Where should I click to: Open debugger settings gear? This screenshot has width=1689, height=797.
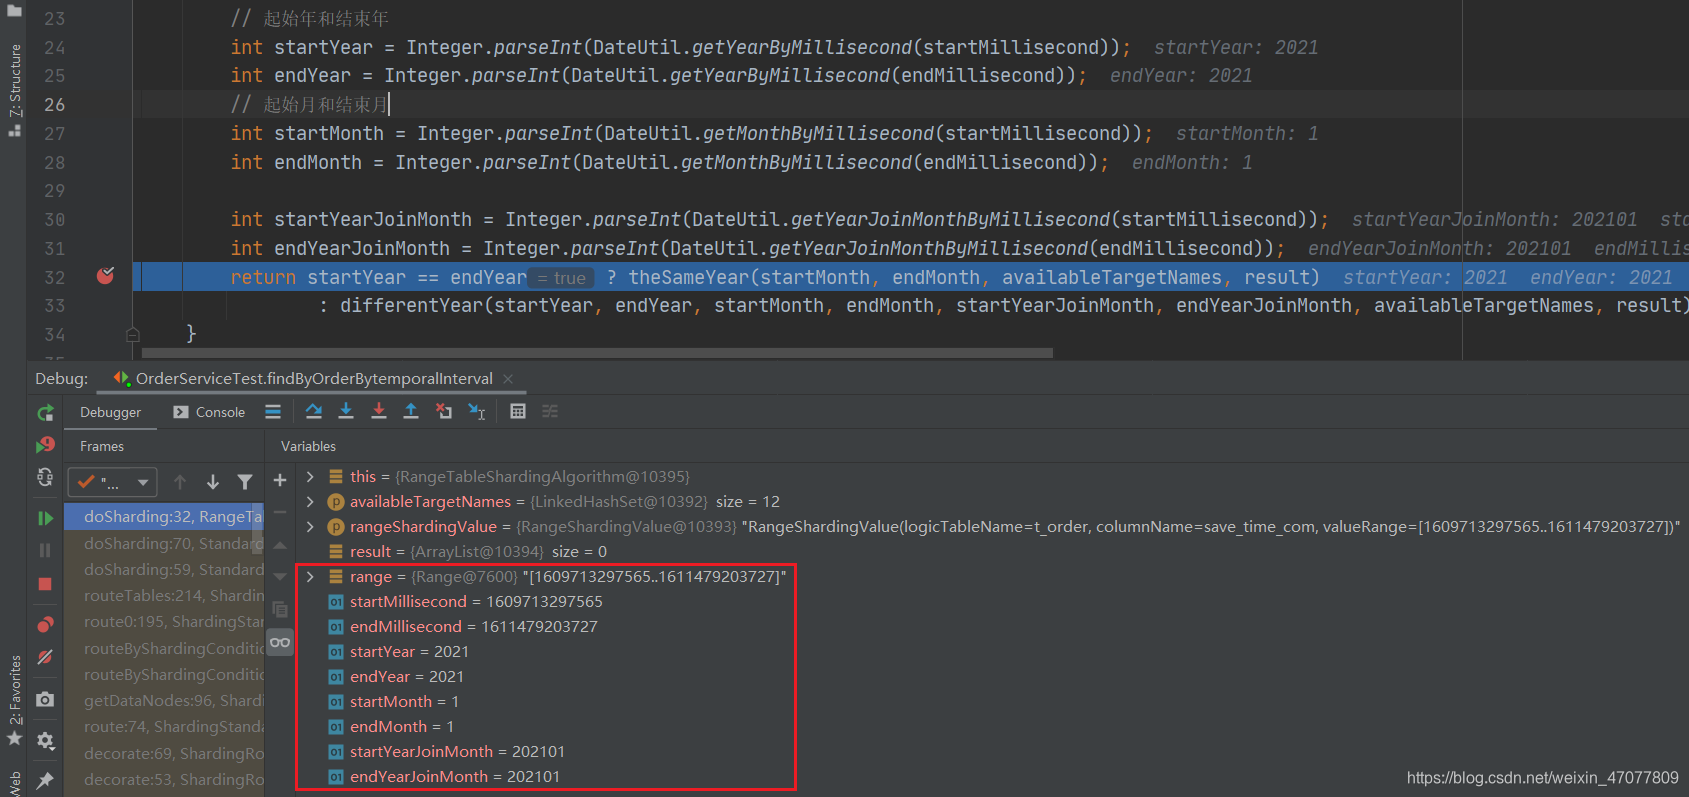coord(45,741)
